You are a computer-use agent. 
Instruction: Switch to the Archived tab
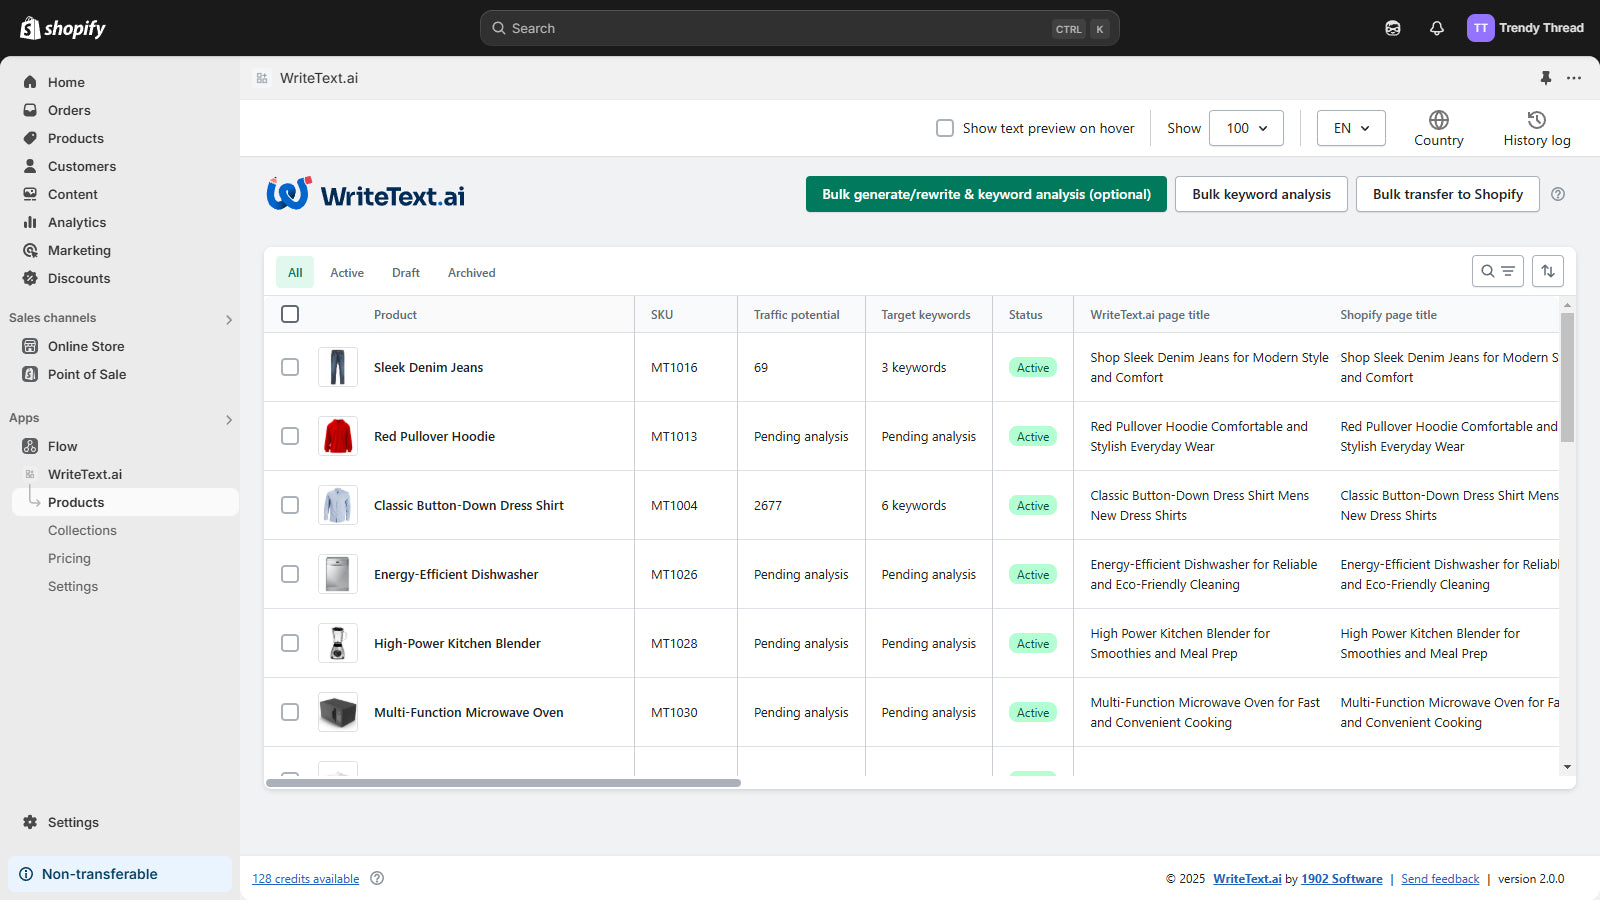(x=471, y=272)
